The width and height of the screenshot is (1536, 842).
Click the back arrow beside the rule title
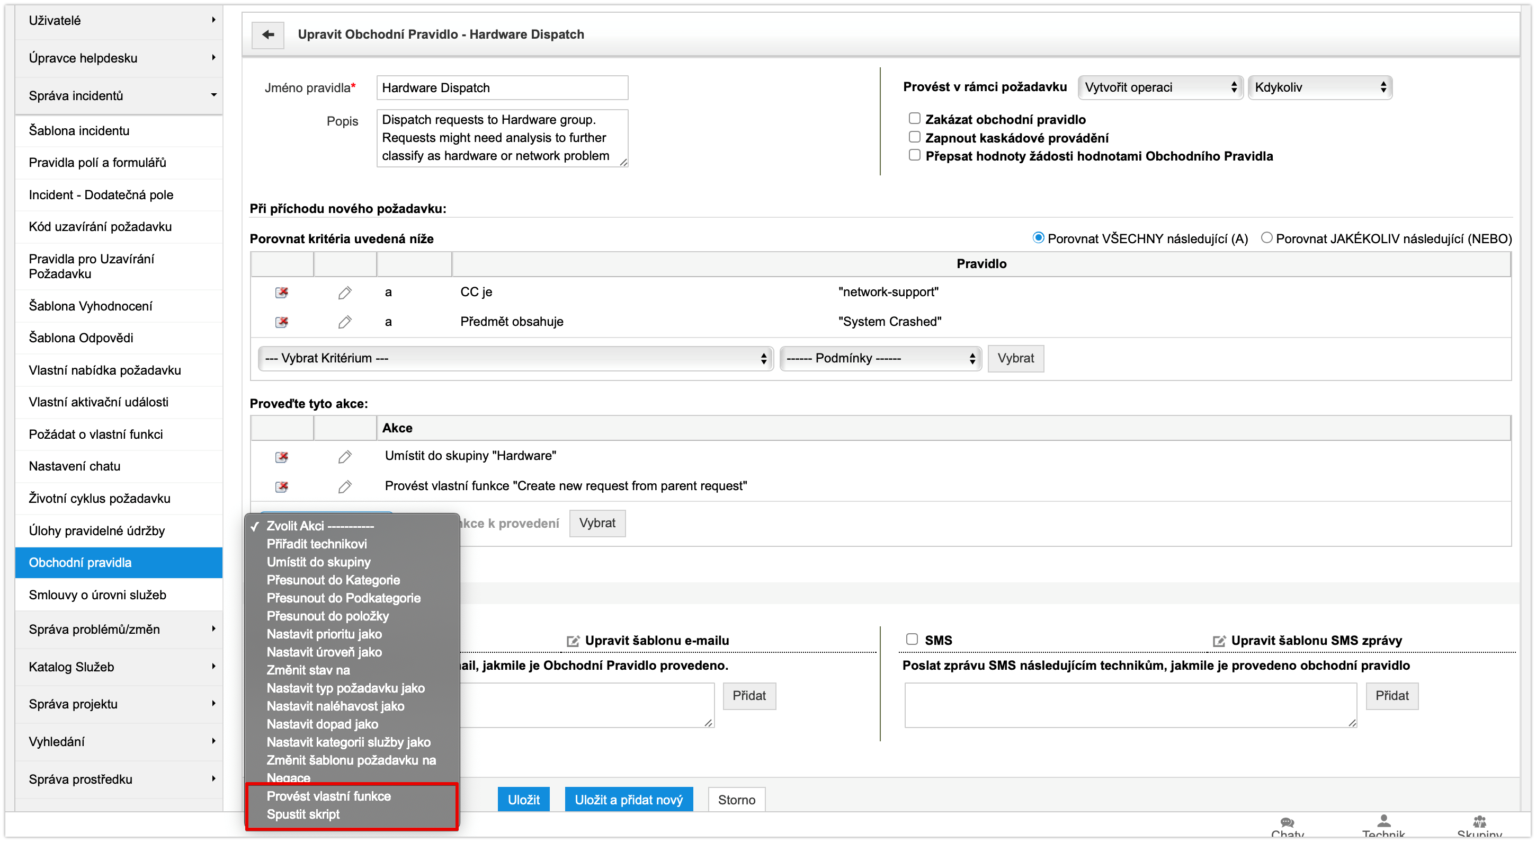coord(267,34)
